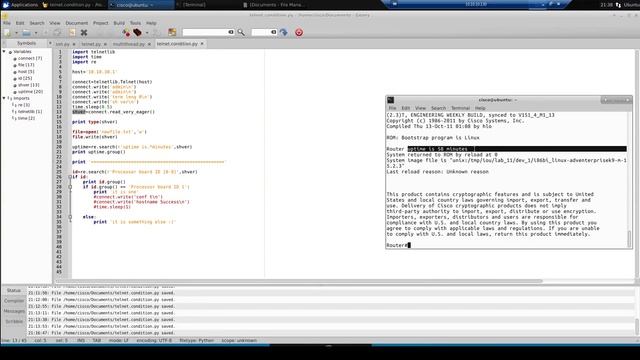Screen dimensions: 640x360
Task: Open the Edit menu in Geany
Action: (20, 23)
